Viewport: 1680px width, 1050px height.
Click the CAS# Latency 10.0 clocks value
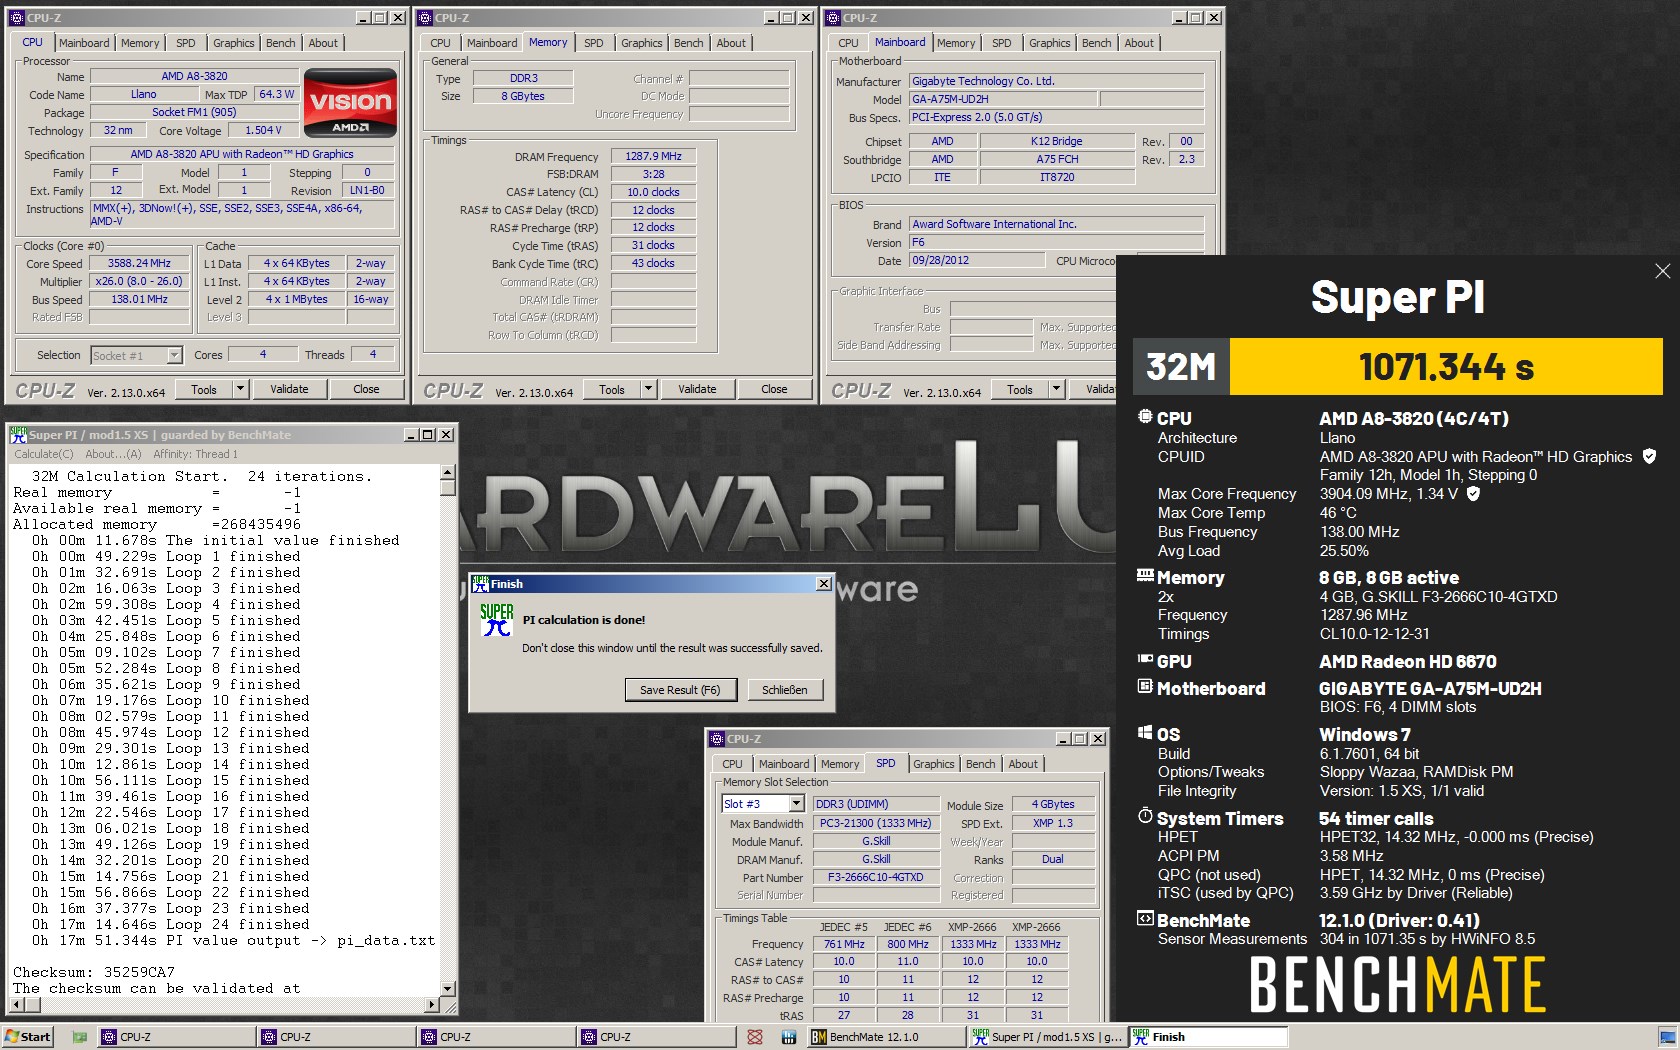(x=653, y=192)
